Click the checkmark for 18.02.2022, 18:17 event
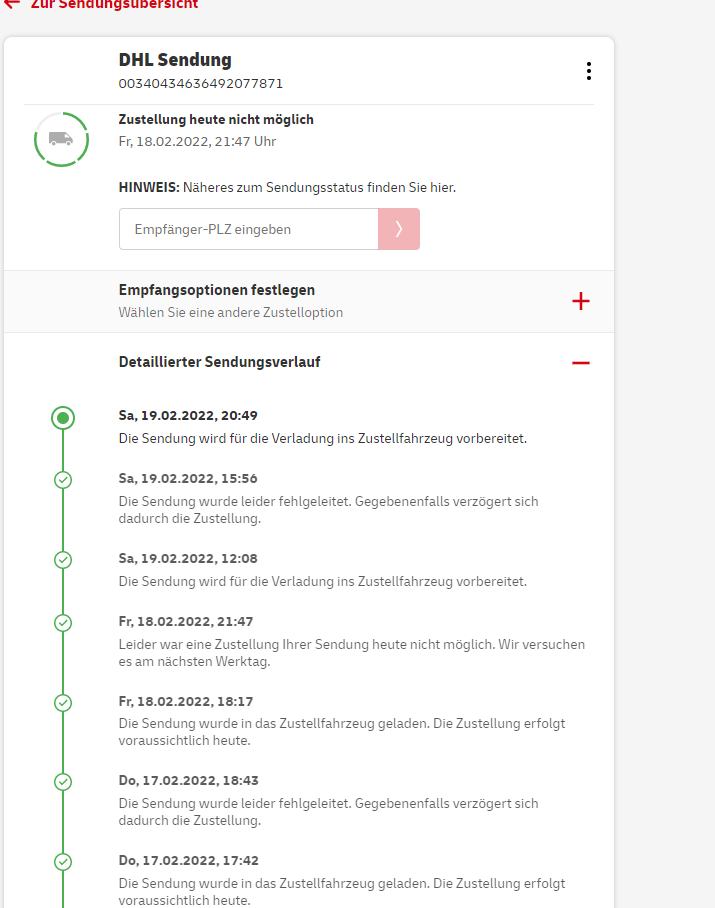Viewport: 715px width, 908px height. click(x=63, y=703)
